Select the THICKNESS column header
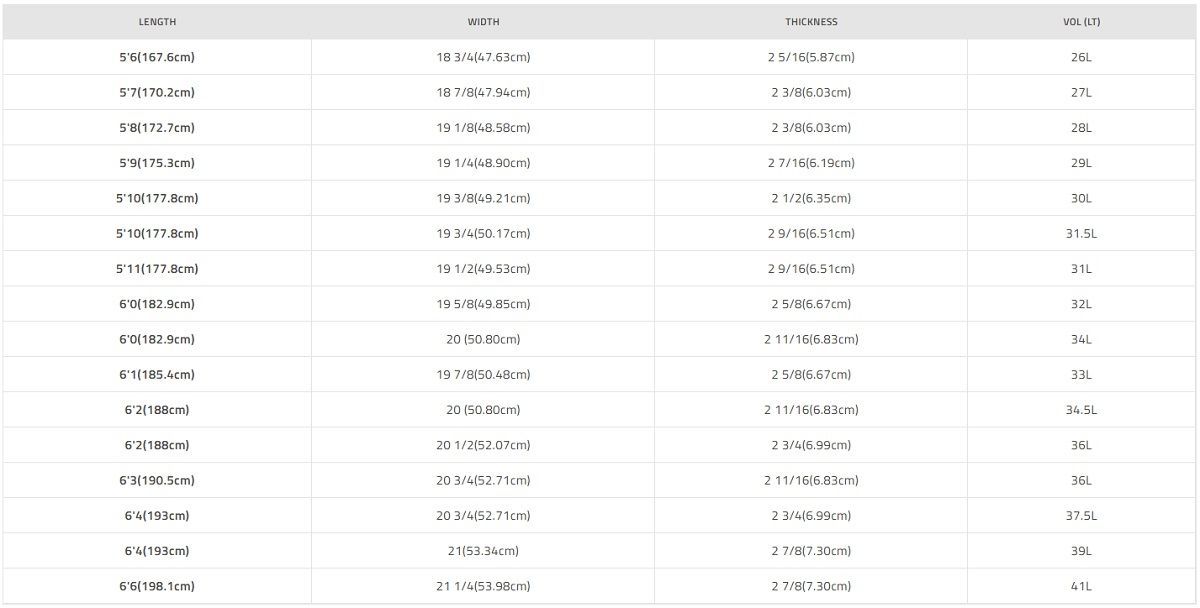The image size is (1200, 608). pyautogui.click(x=811, y=22)
